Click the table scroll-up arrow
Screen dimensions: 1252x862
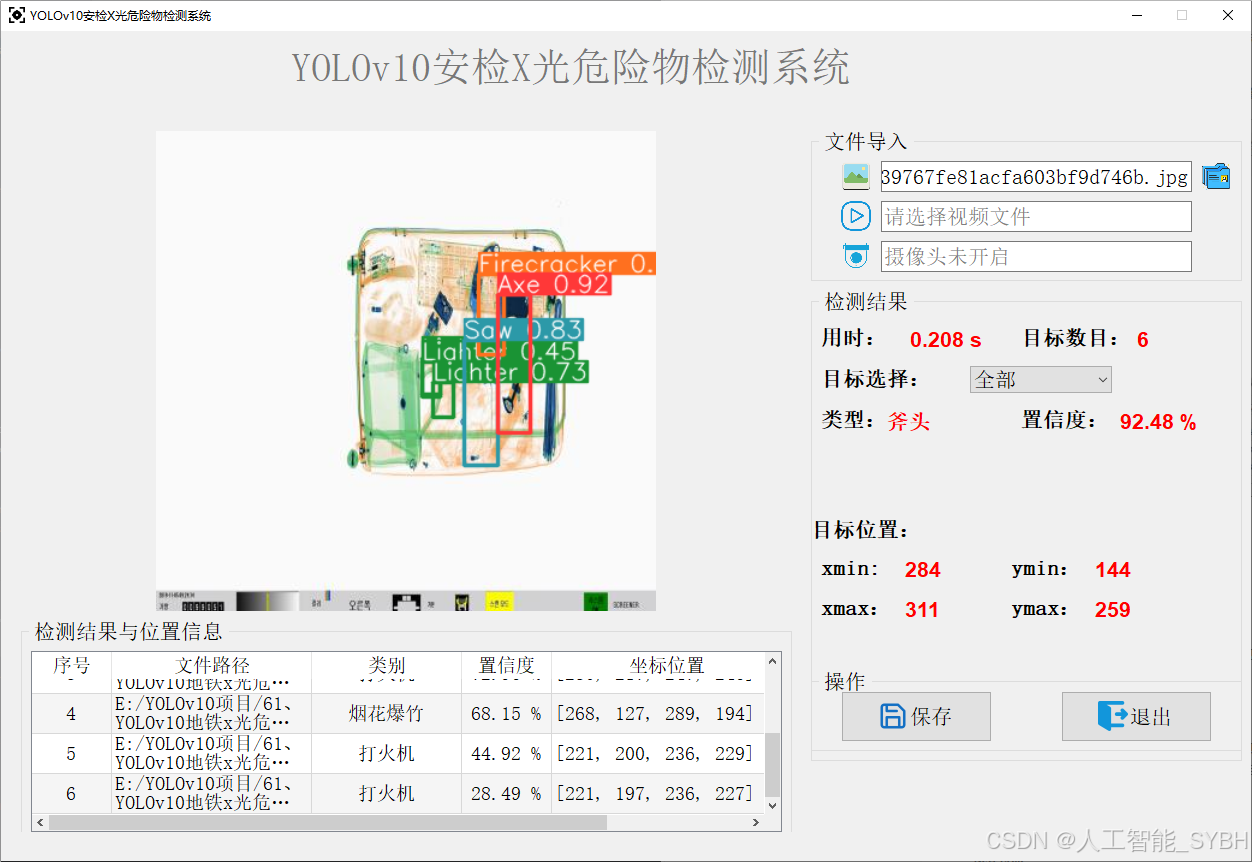coord(773,661)
